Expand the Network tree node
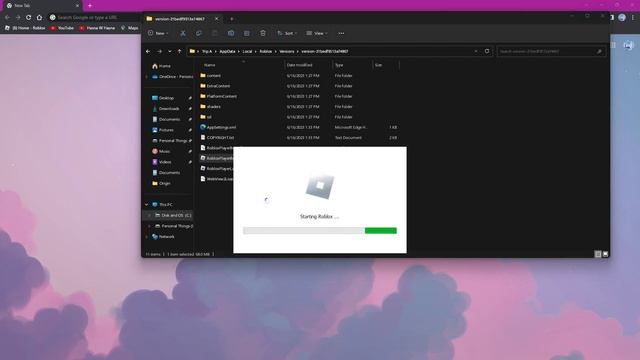Screen dimensions: 640x360 (x=147, y=237)
